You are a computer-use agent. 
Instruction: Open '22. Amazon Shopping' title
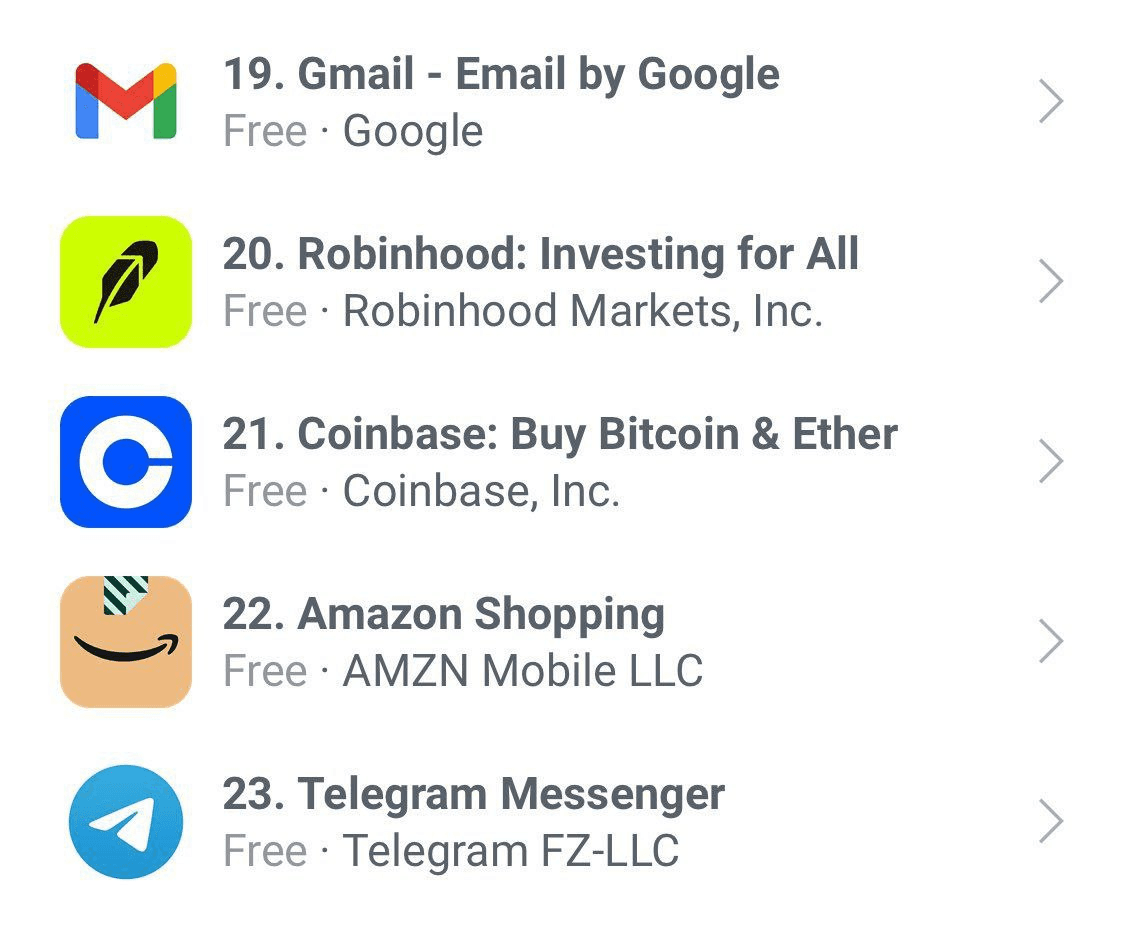click(444, 615)
